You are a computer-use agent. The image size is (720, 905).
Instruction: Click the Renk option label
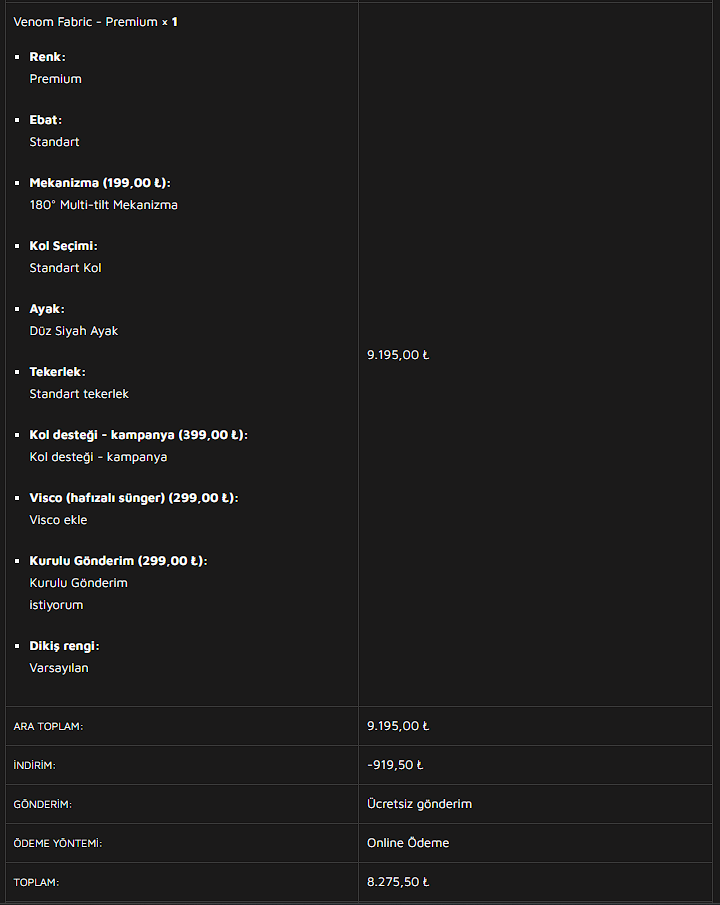pos(47,57)
